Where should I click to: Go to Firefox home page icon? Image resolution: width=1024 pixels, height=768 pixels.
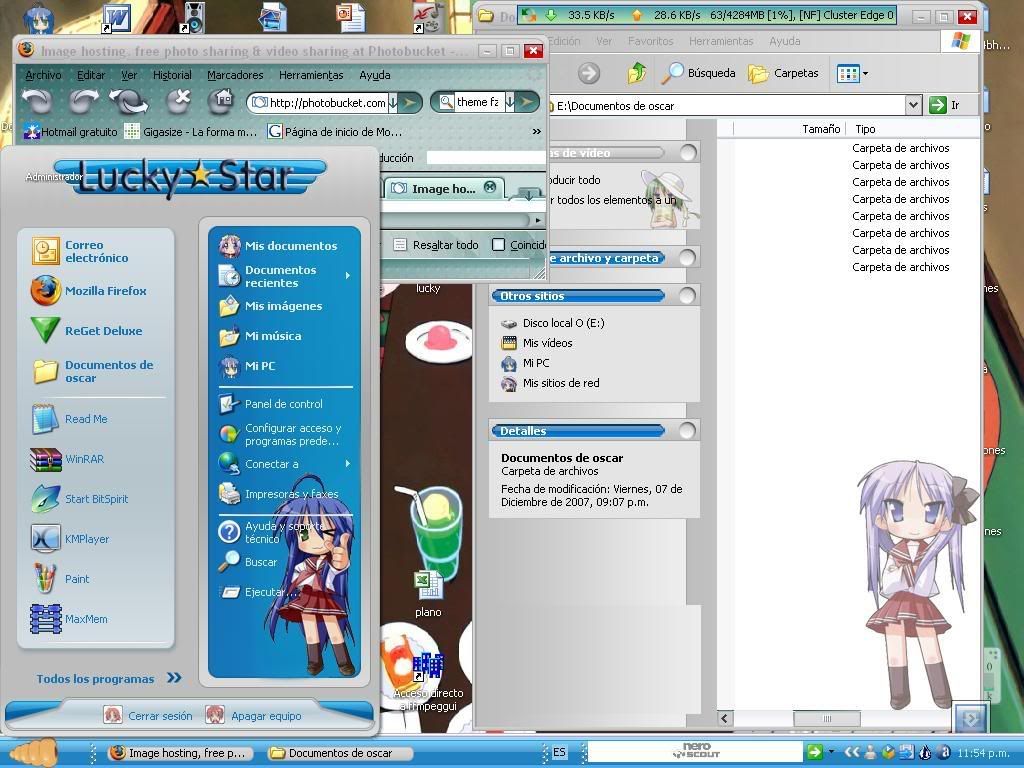221,101
